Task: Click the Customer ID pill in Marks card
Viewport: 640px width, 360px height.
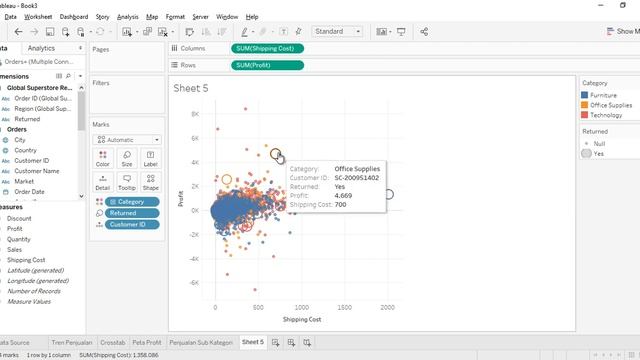Action: (132, 224)
